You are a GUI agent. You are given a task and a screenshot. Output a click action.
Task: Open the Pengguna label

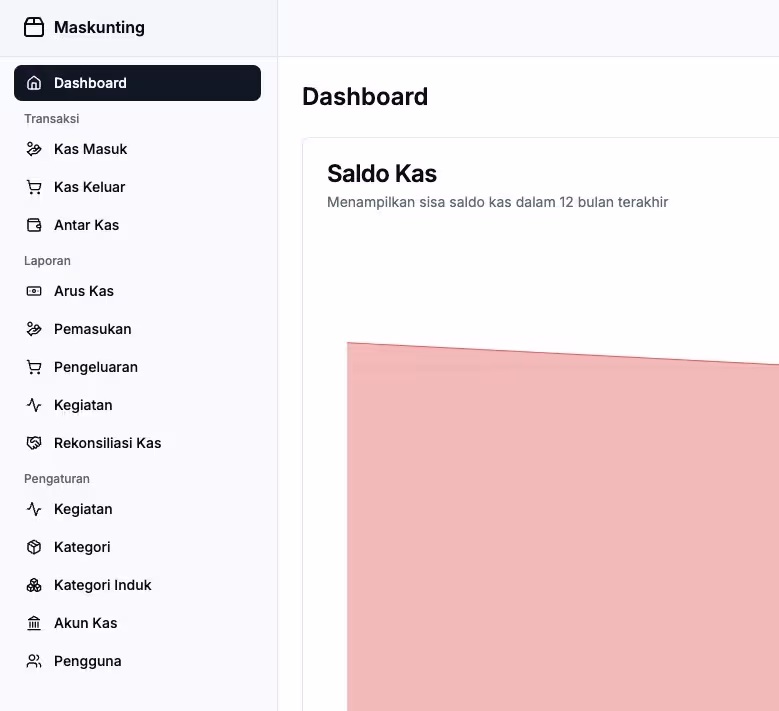pos(87,662)
